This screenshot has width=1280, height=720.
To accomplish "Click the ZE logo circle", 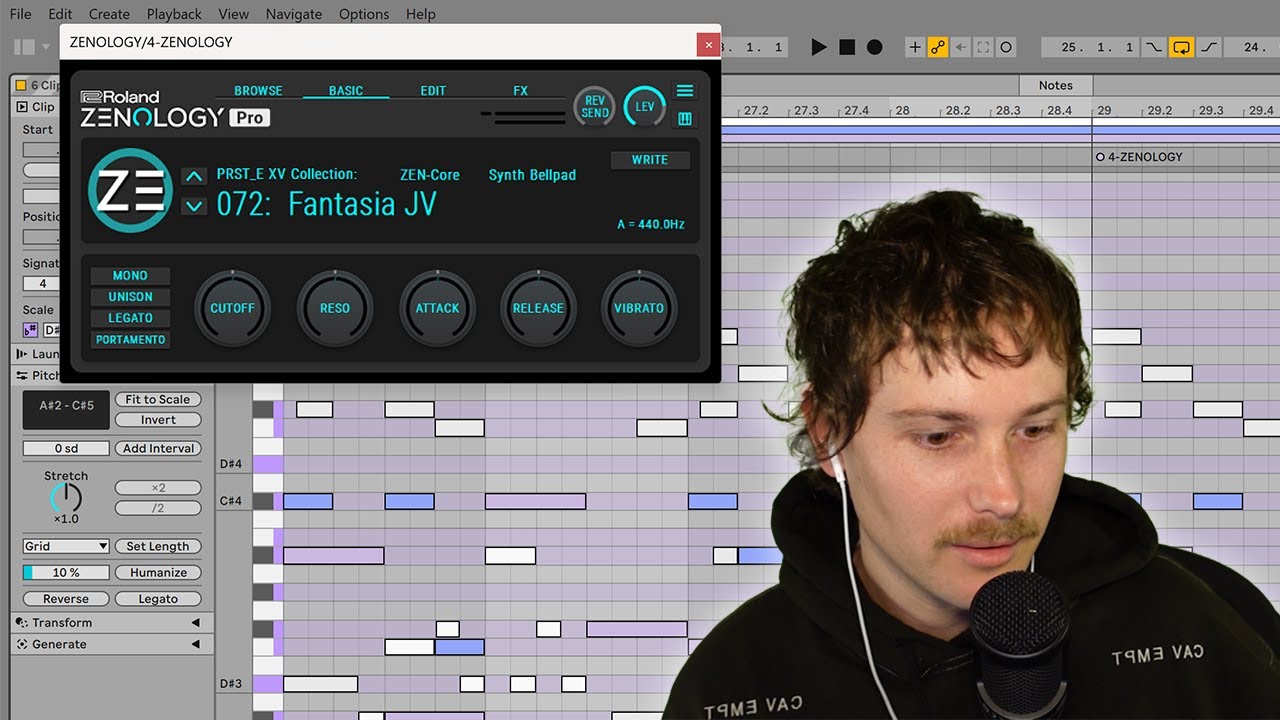I will 130,191.
